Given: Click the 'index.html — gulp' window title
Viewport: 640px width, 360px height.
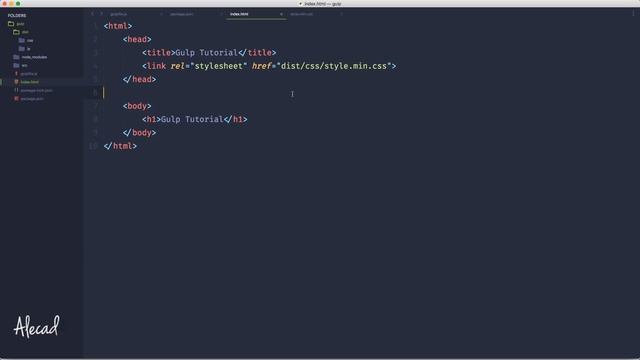Looking at the screenshot, I should pyautogui.click(x=322, y=4).
